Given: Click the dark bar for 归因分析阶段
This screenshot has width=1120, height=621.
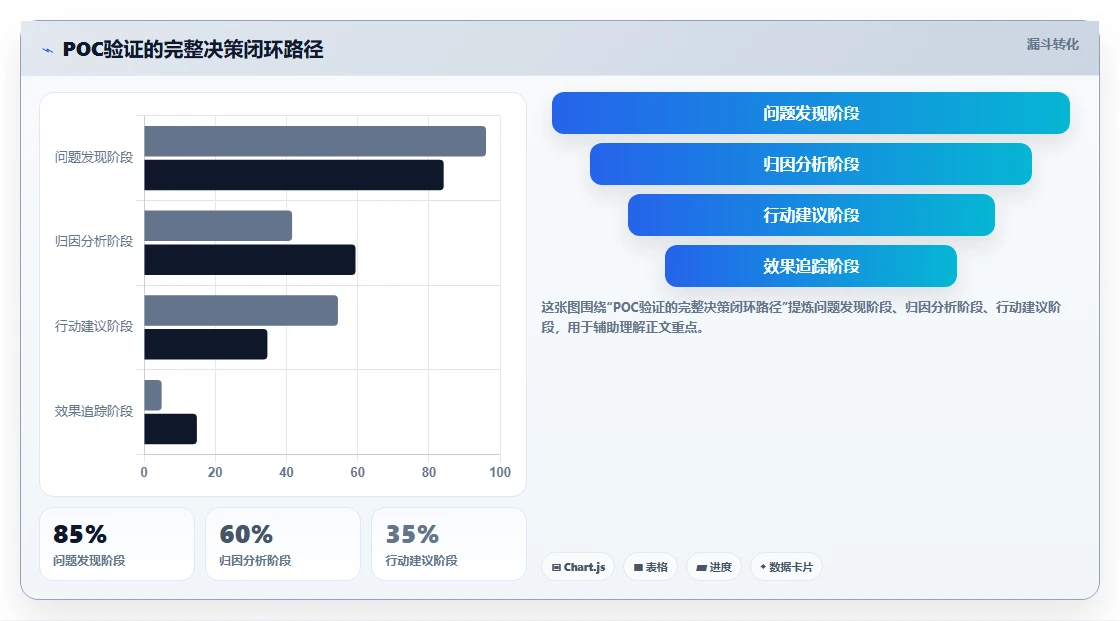Looking at the screenshot, I should click(250, 259).
